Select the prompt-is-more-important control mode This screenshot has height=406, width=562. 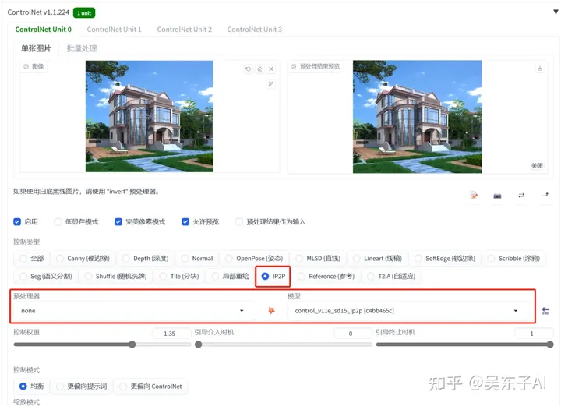82,386
